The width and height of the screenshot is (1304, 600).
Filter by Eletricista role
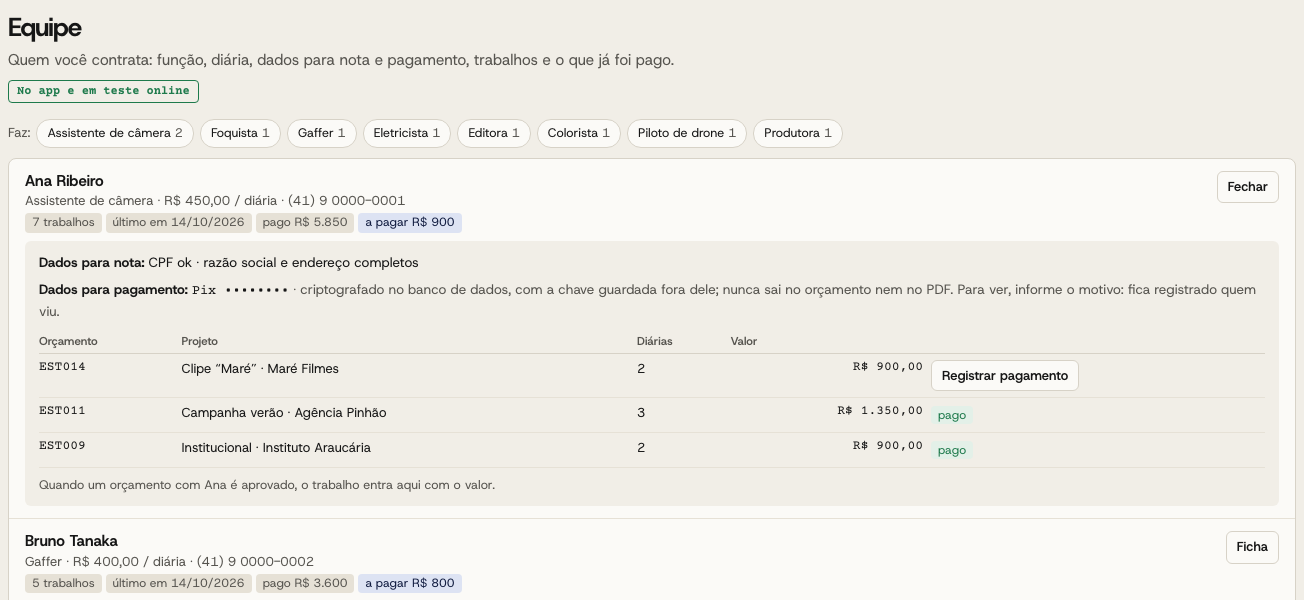coord(407,133)
